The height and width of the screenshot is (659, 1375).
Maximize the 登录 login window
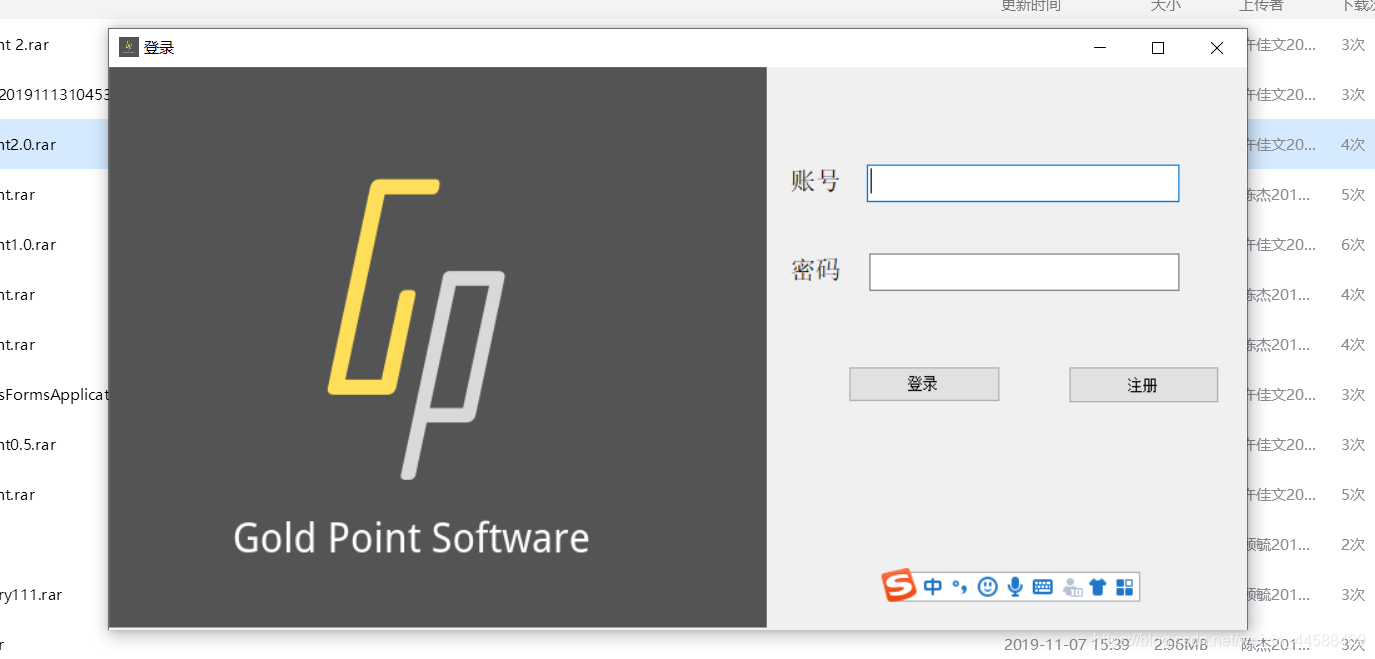pyautogui.click(x=1158, y=48)
